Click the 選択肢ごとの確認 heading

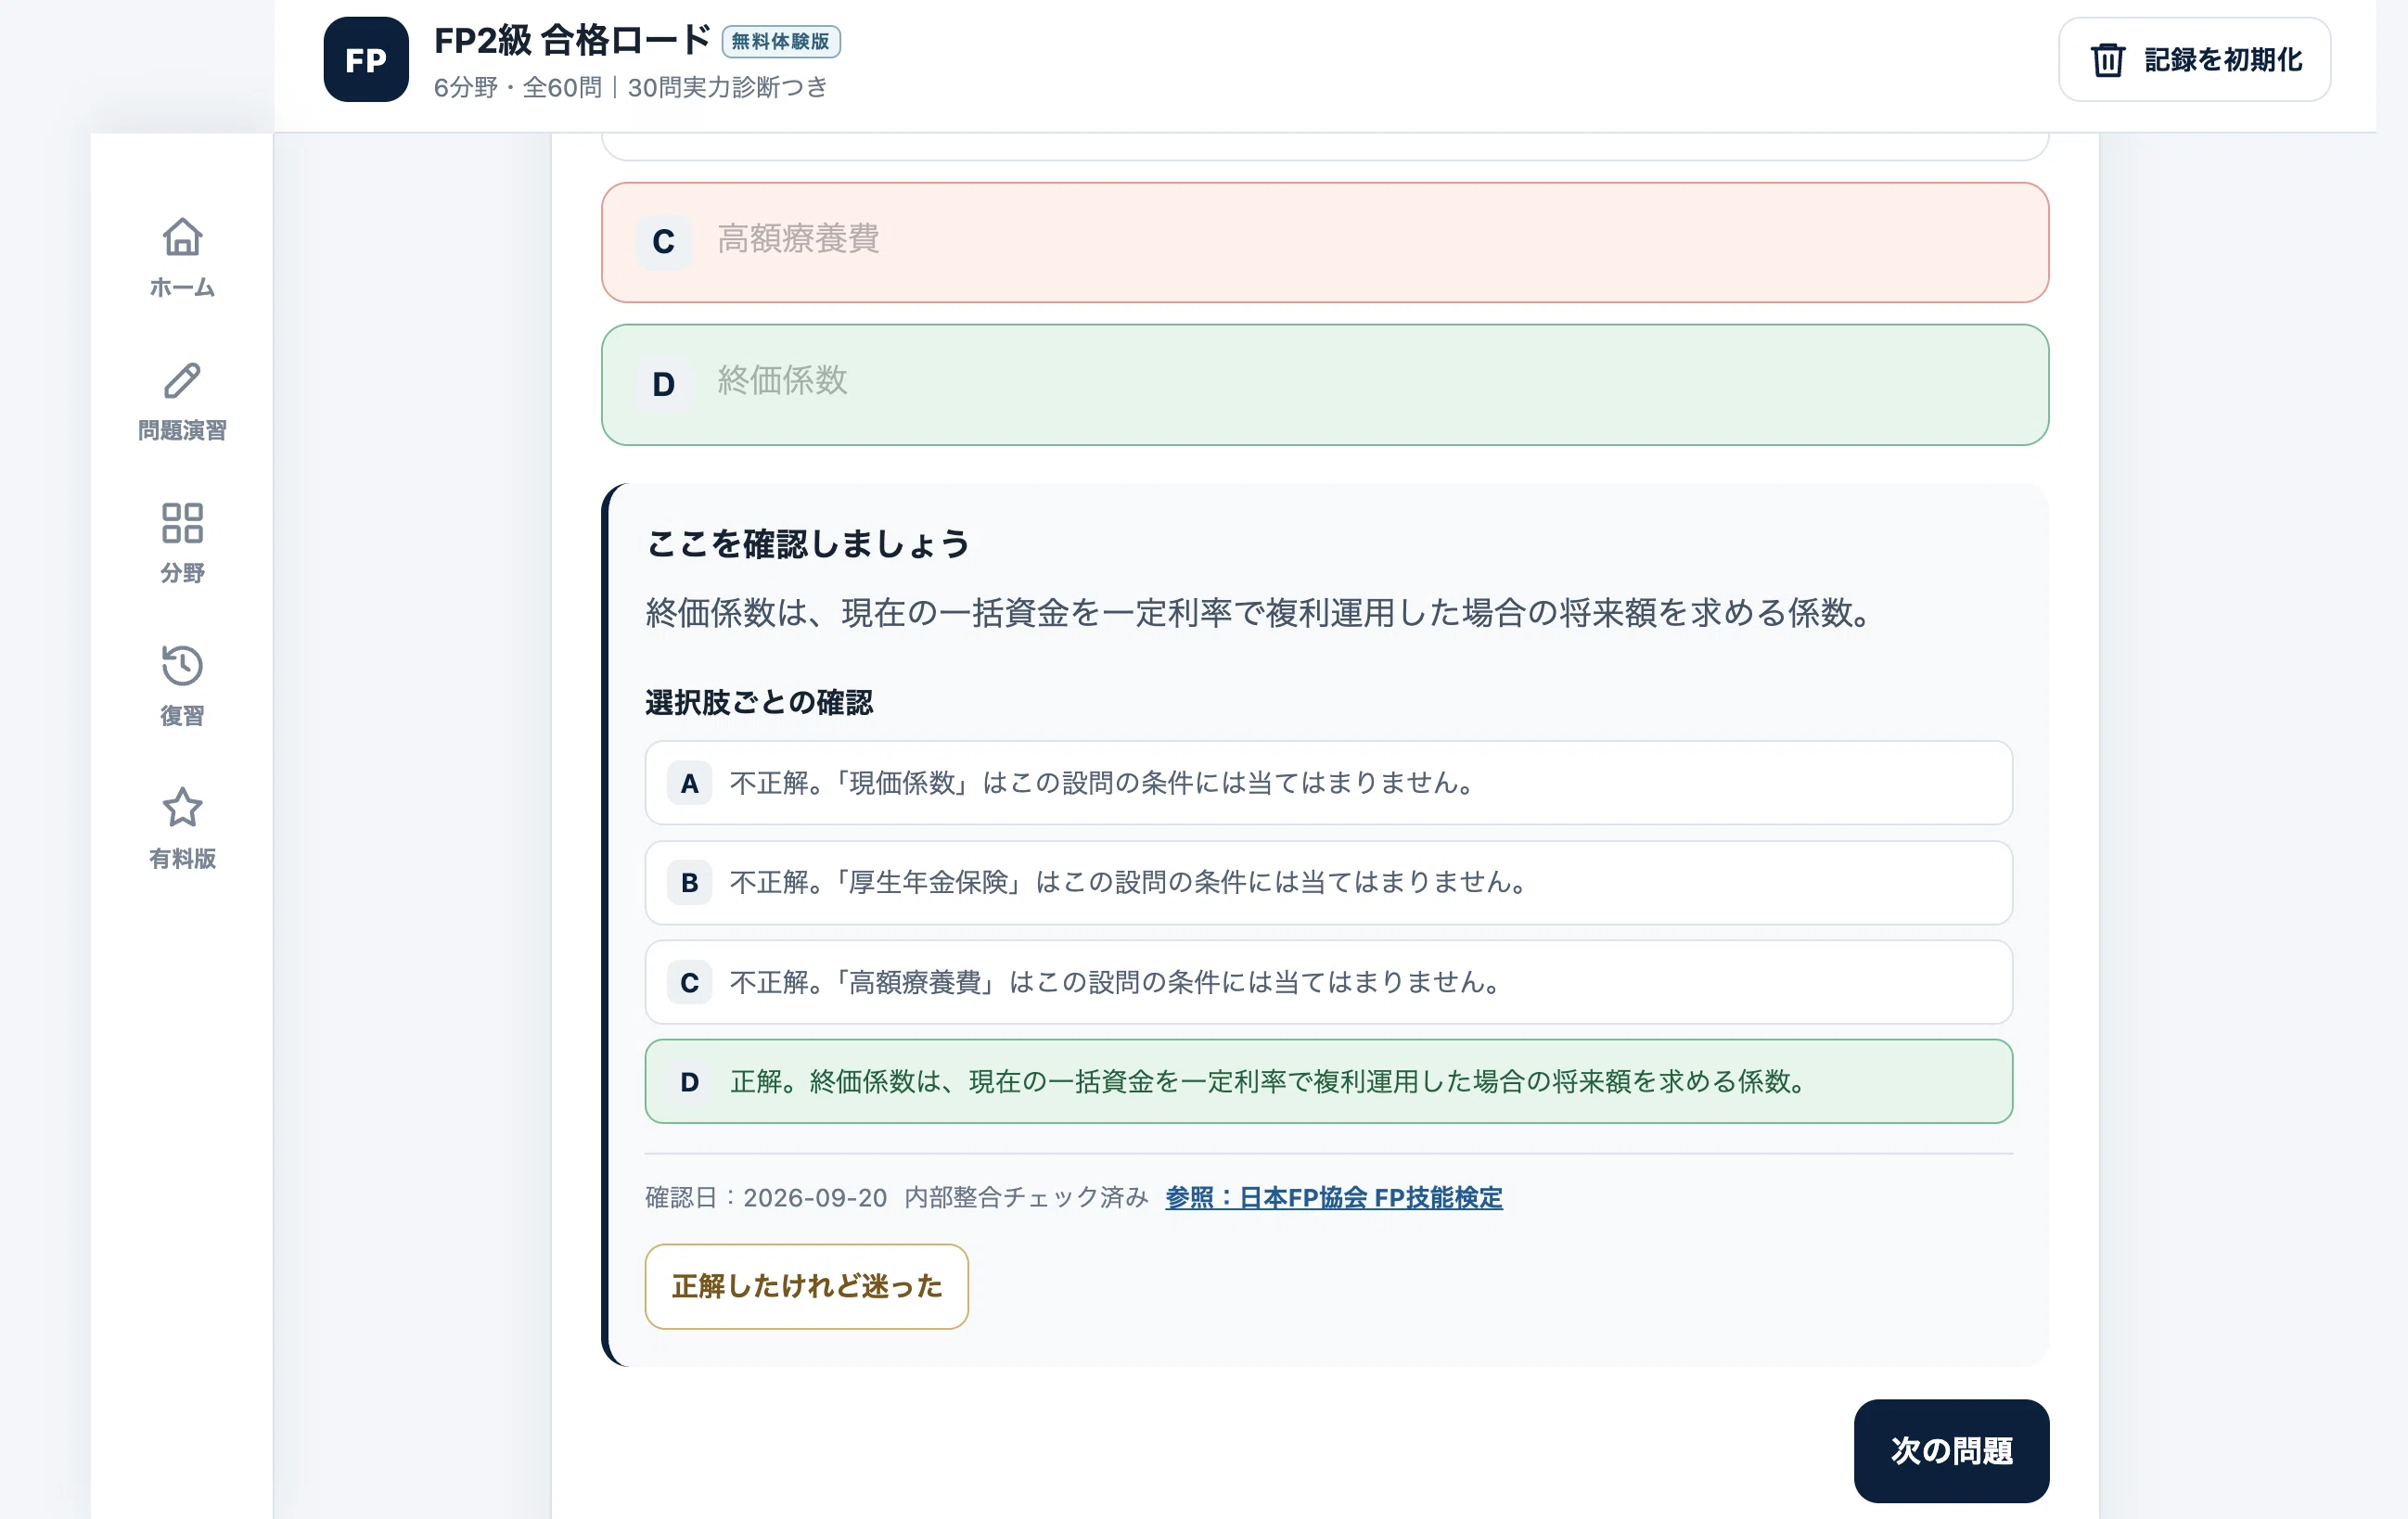pos(759,702)
